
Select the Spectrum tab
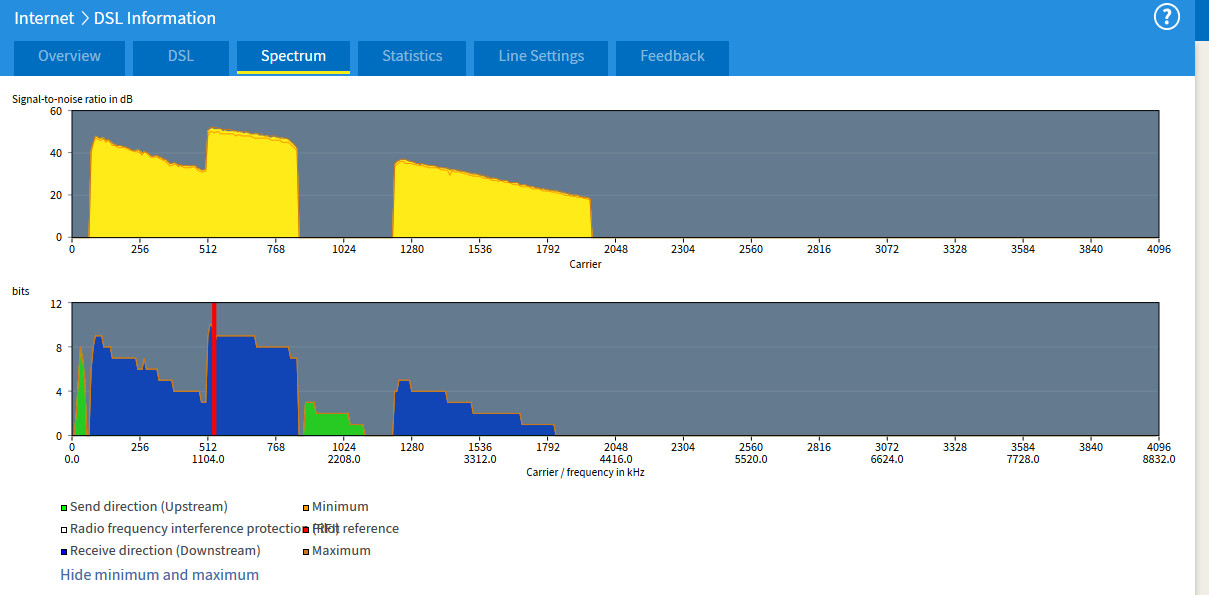coord(293,56)
